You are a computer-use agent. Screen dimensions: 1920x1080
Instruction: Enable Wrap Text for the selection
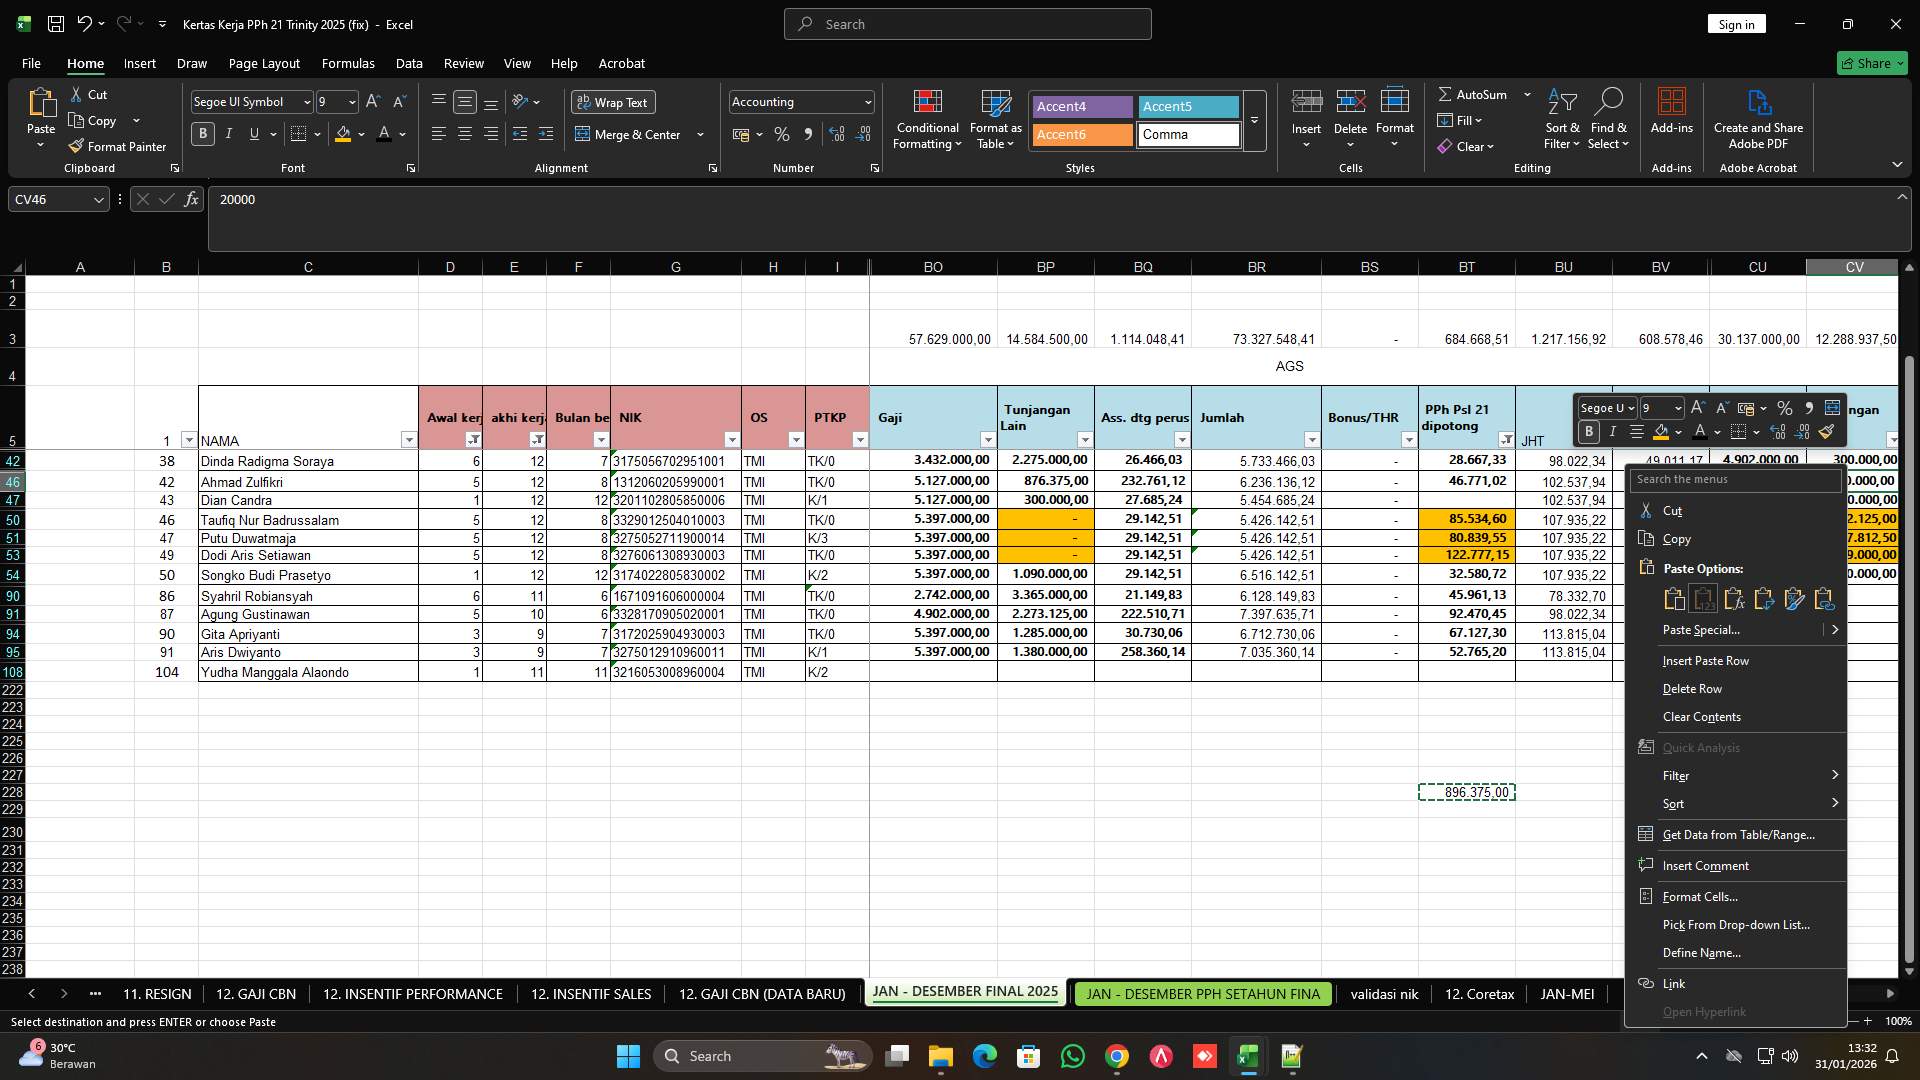[x=613, y=102]
